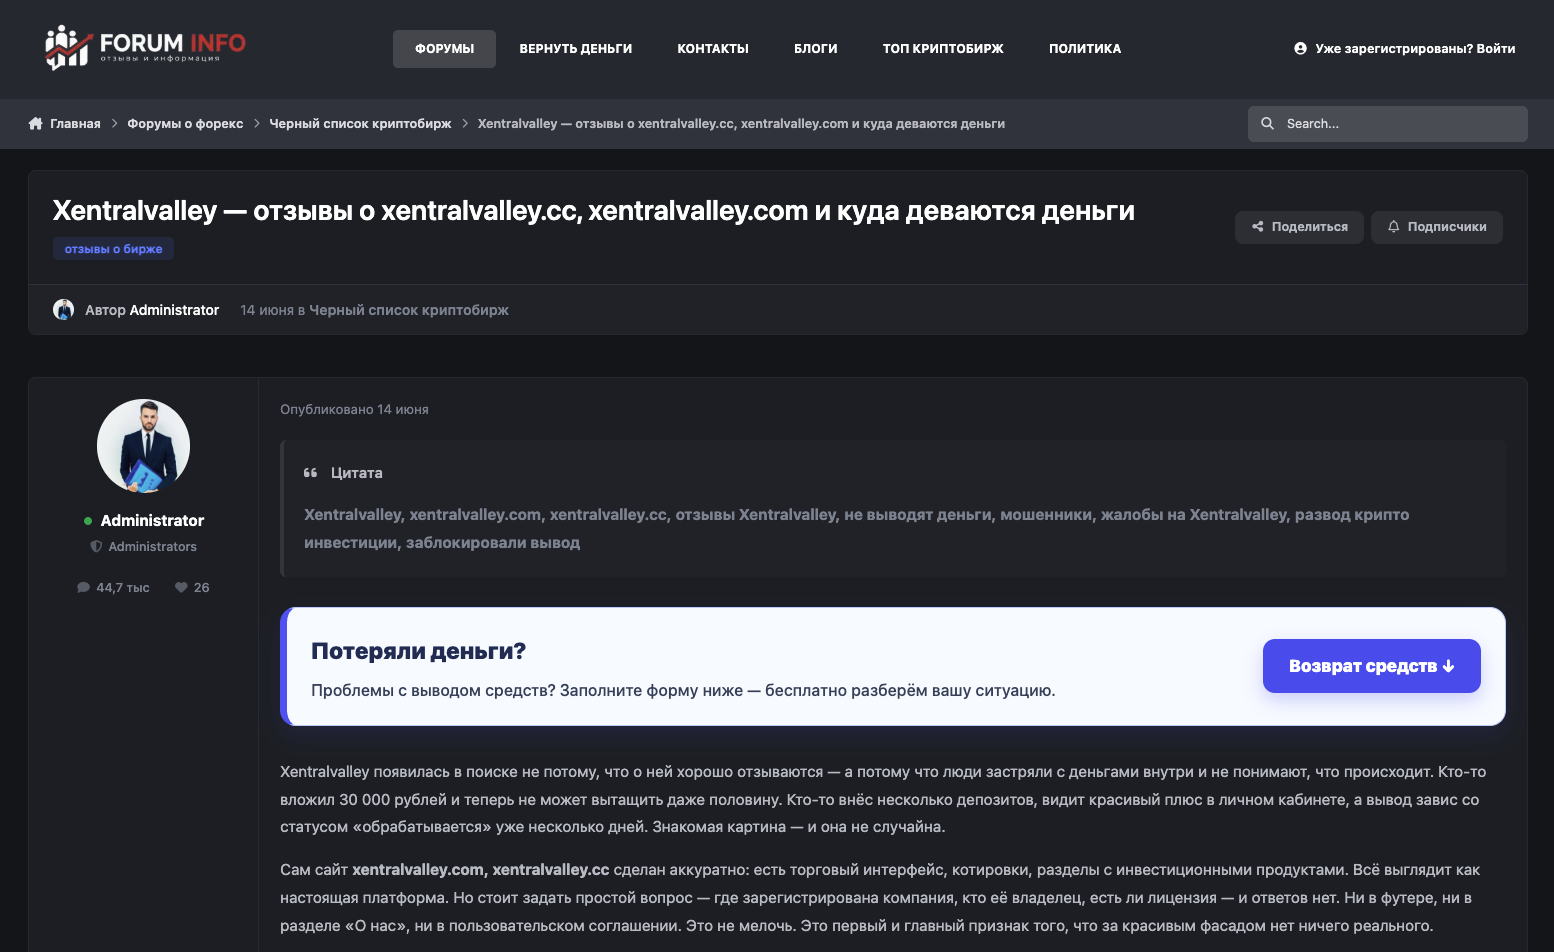The width and height of the screenshot is (1554, 952).
Task: Click the post count 44,7 тыс
Action: tap(113, 588)
